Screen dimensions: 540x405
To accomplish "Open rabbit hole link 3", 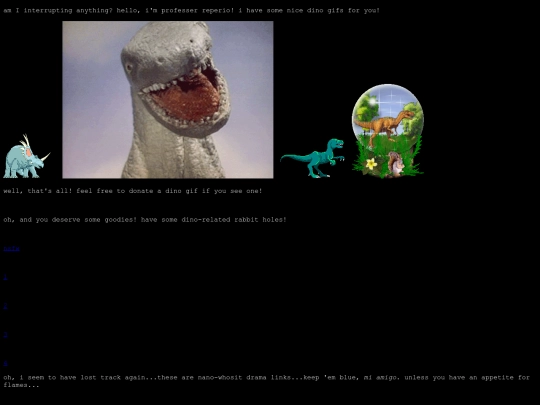I will (x=5, y=334).
